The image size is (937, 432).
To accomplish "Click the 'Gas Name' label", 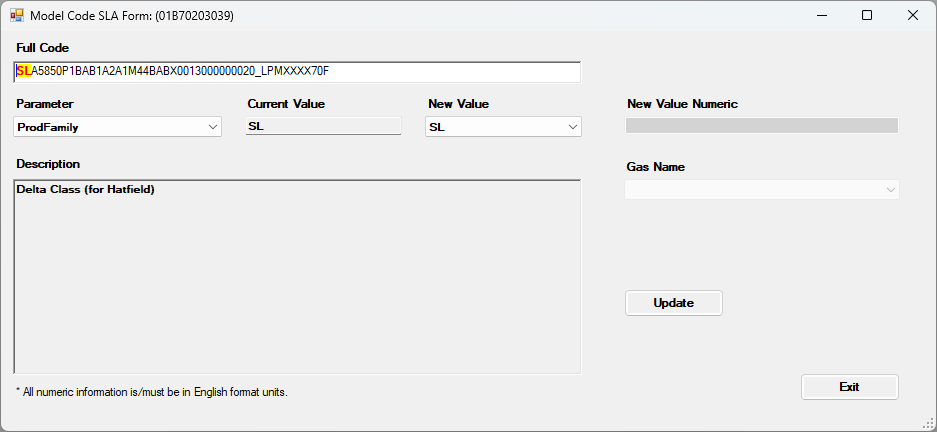I will click(656, 167).
